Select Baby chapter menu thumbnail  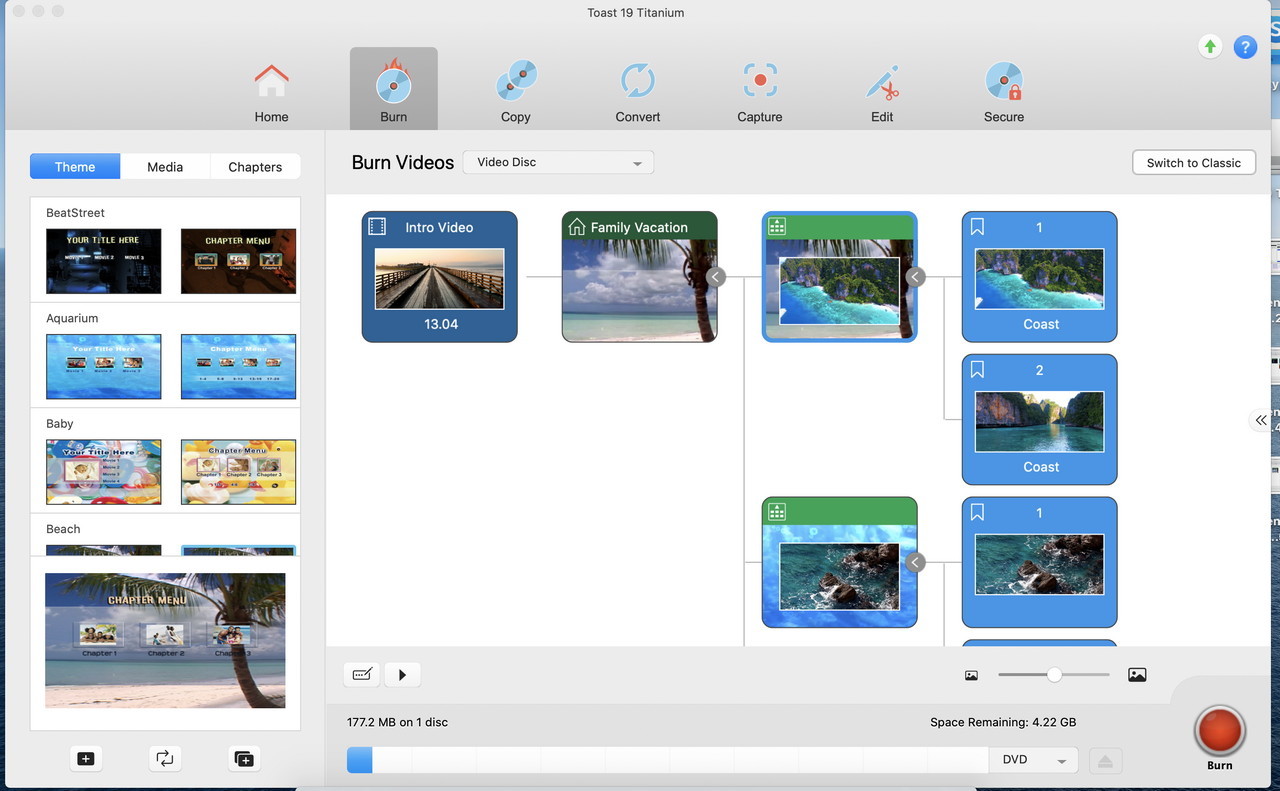(238, 472)
